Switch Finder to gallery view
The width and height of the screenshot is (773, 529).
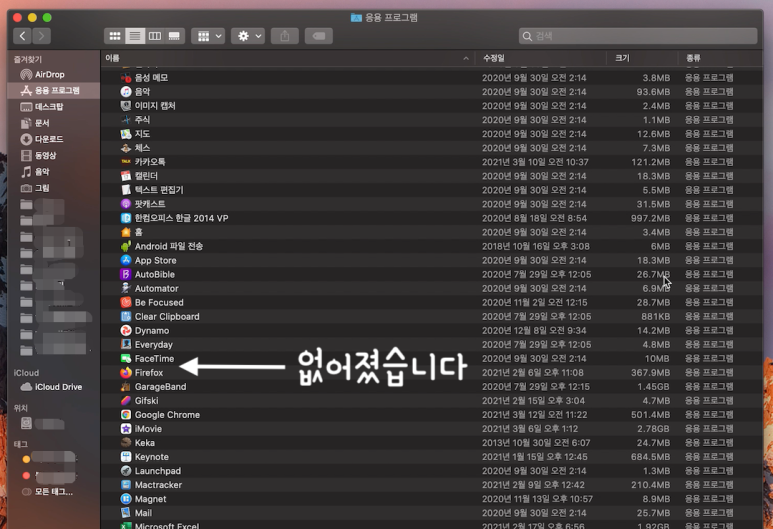pyautogui.click(x=174, y=36)
